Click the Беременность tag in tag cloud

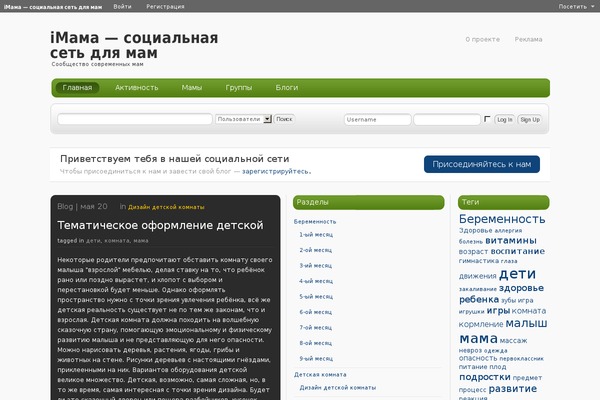502,219
